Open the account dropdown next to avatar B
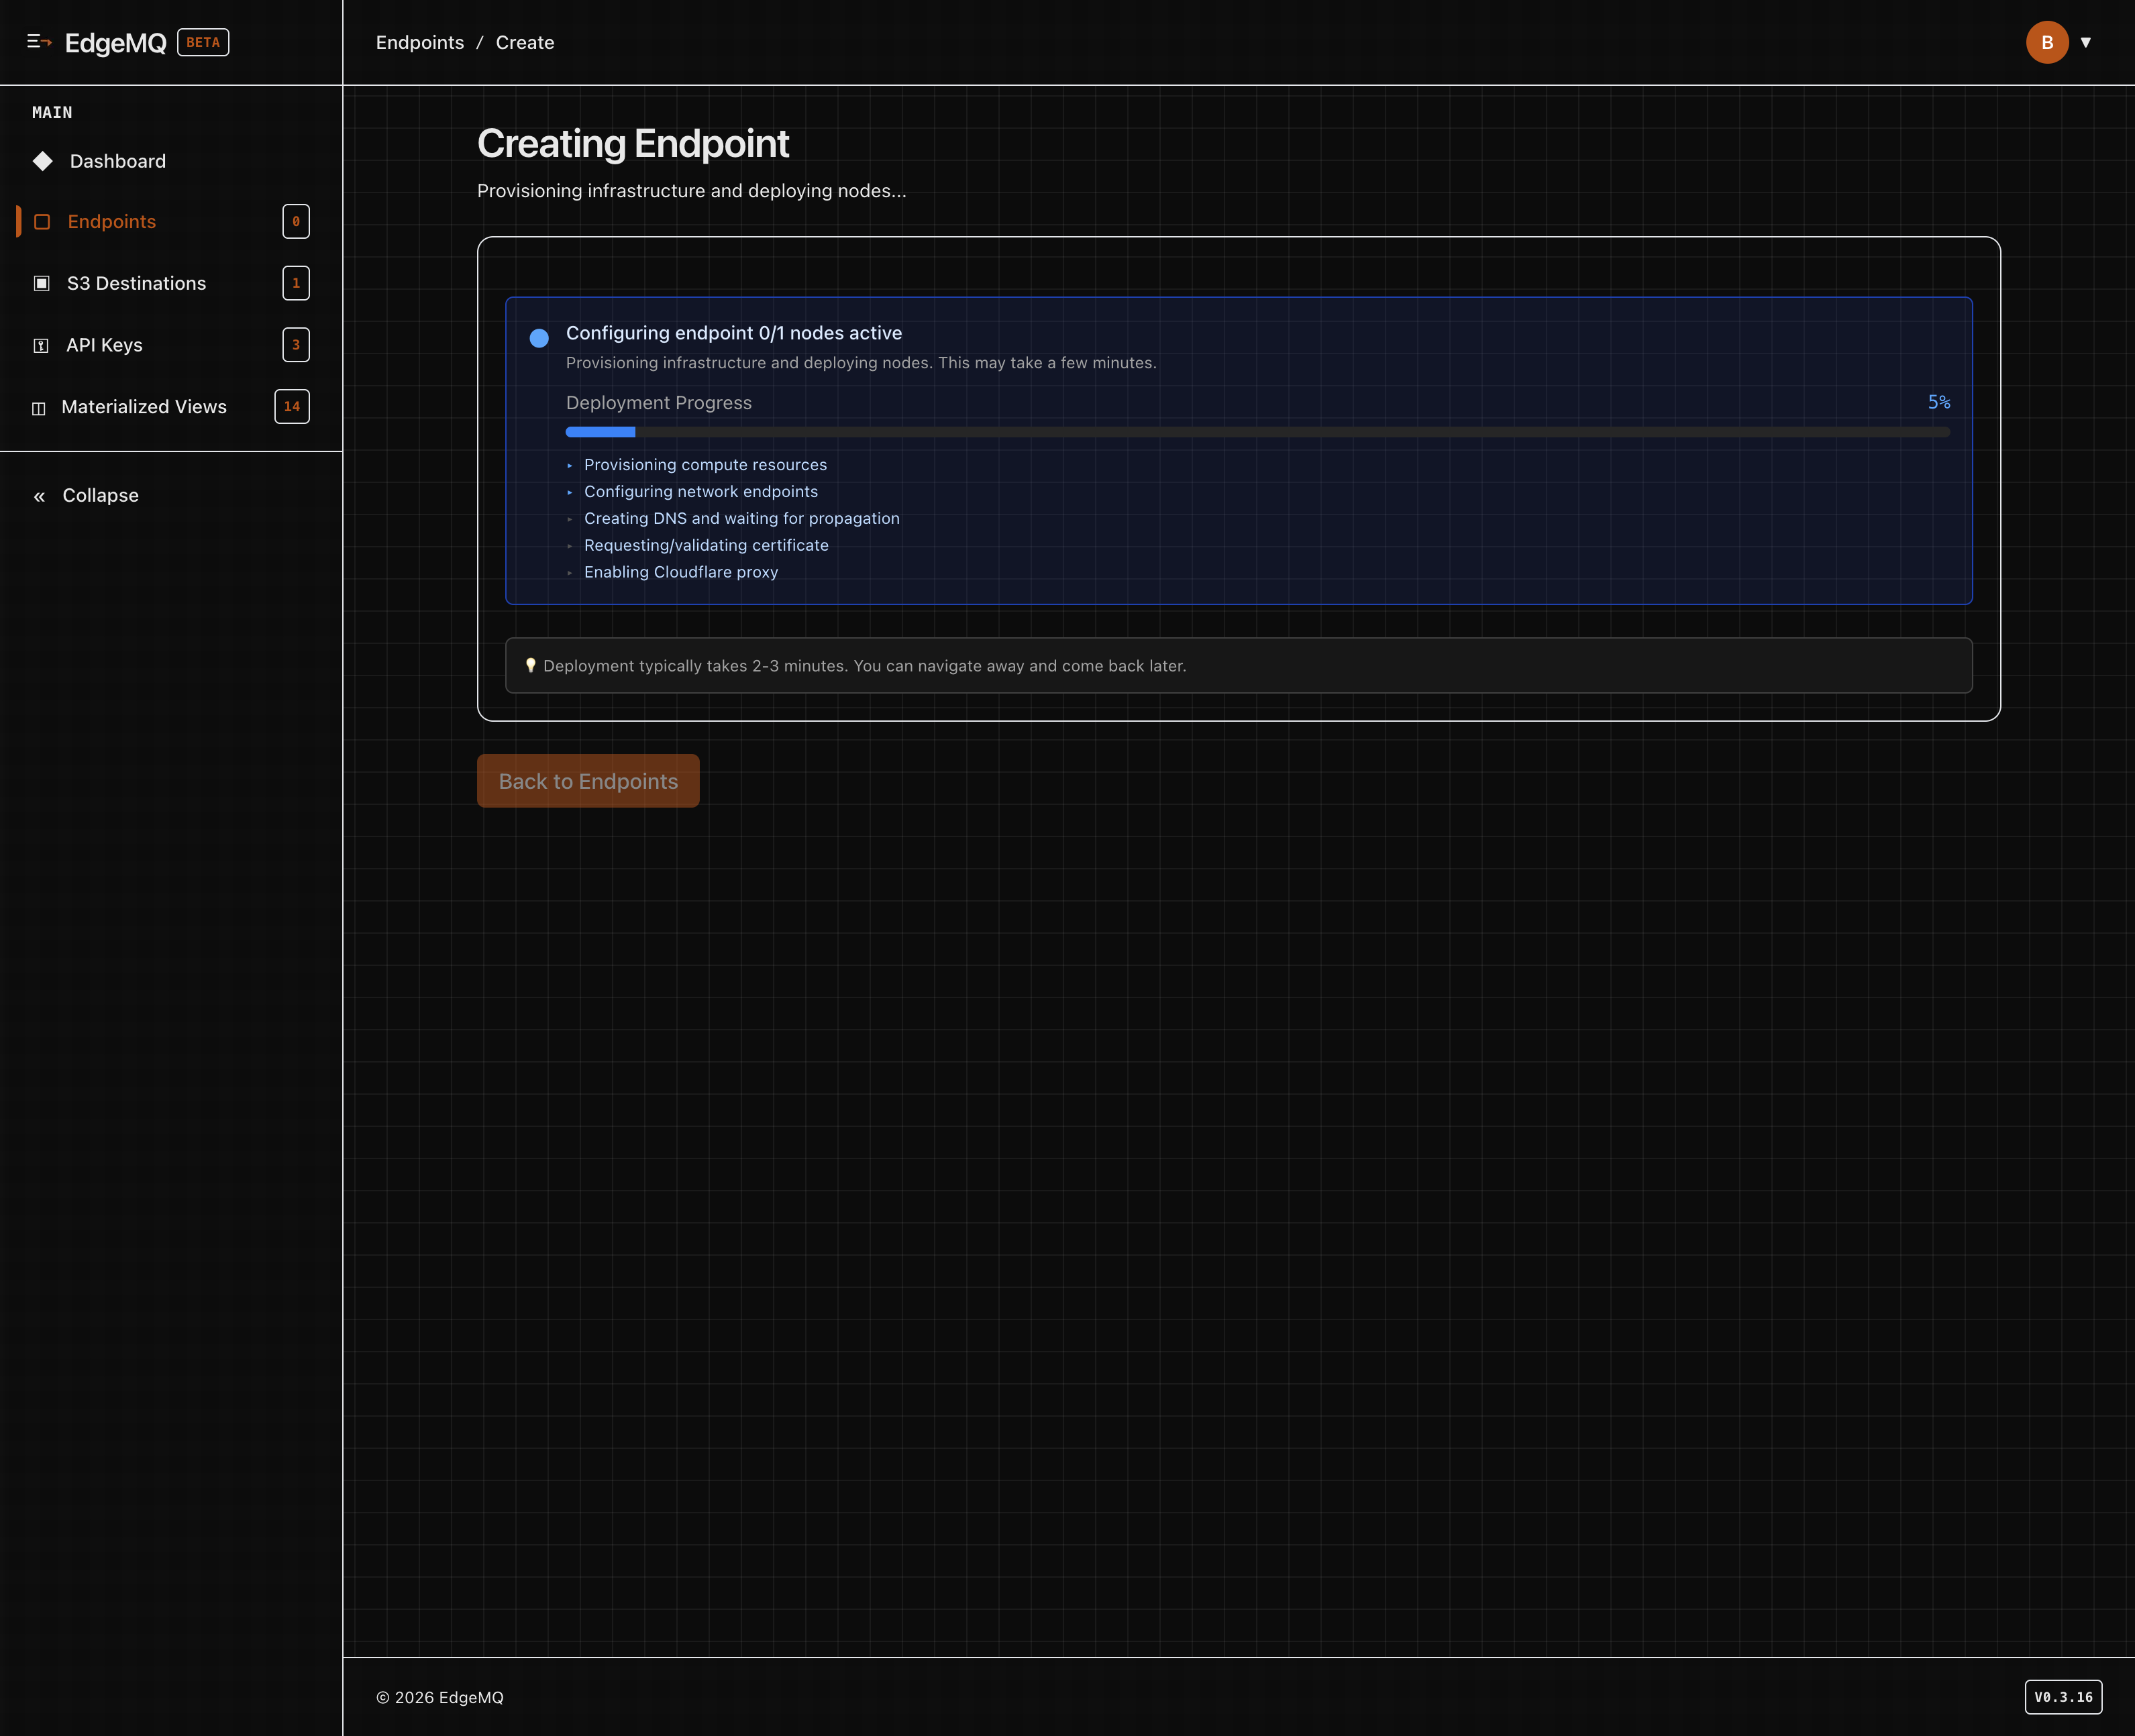Screen dimensions: 2135x1736 pos(2087,42)
